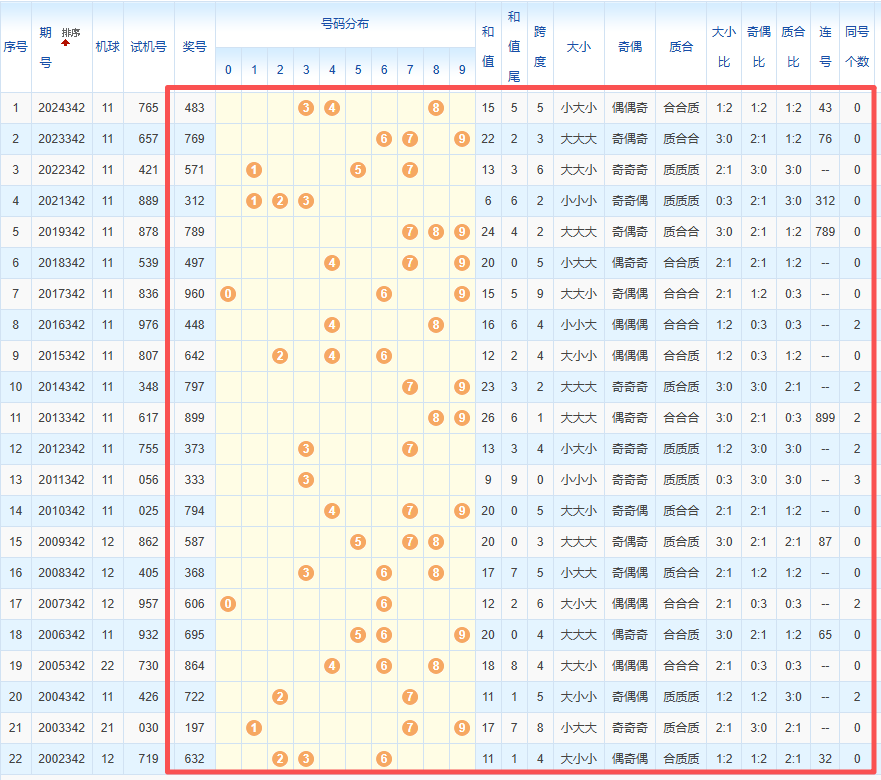Click the 号码分布 header

(x=345, y=24)
